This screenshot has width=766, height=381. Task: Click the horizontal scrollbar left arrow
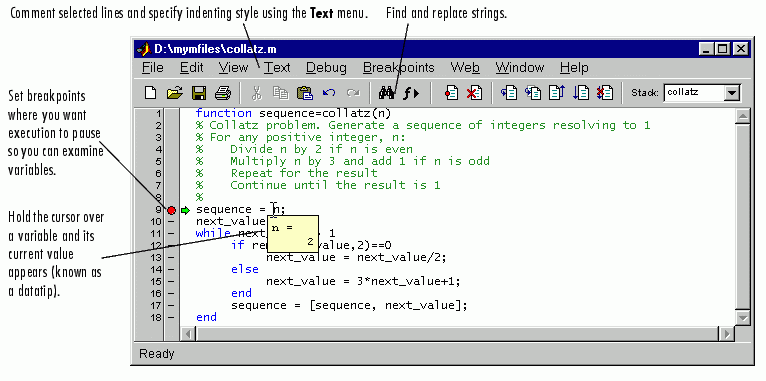pos(188,334)
